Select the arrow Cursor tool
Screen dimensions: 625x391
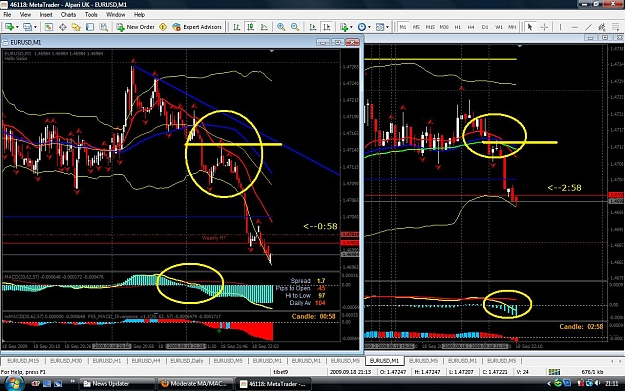tap(530, 27)
